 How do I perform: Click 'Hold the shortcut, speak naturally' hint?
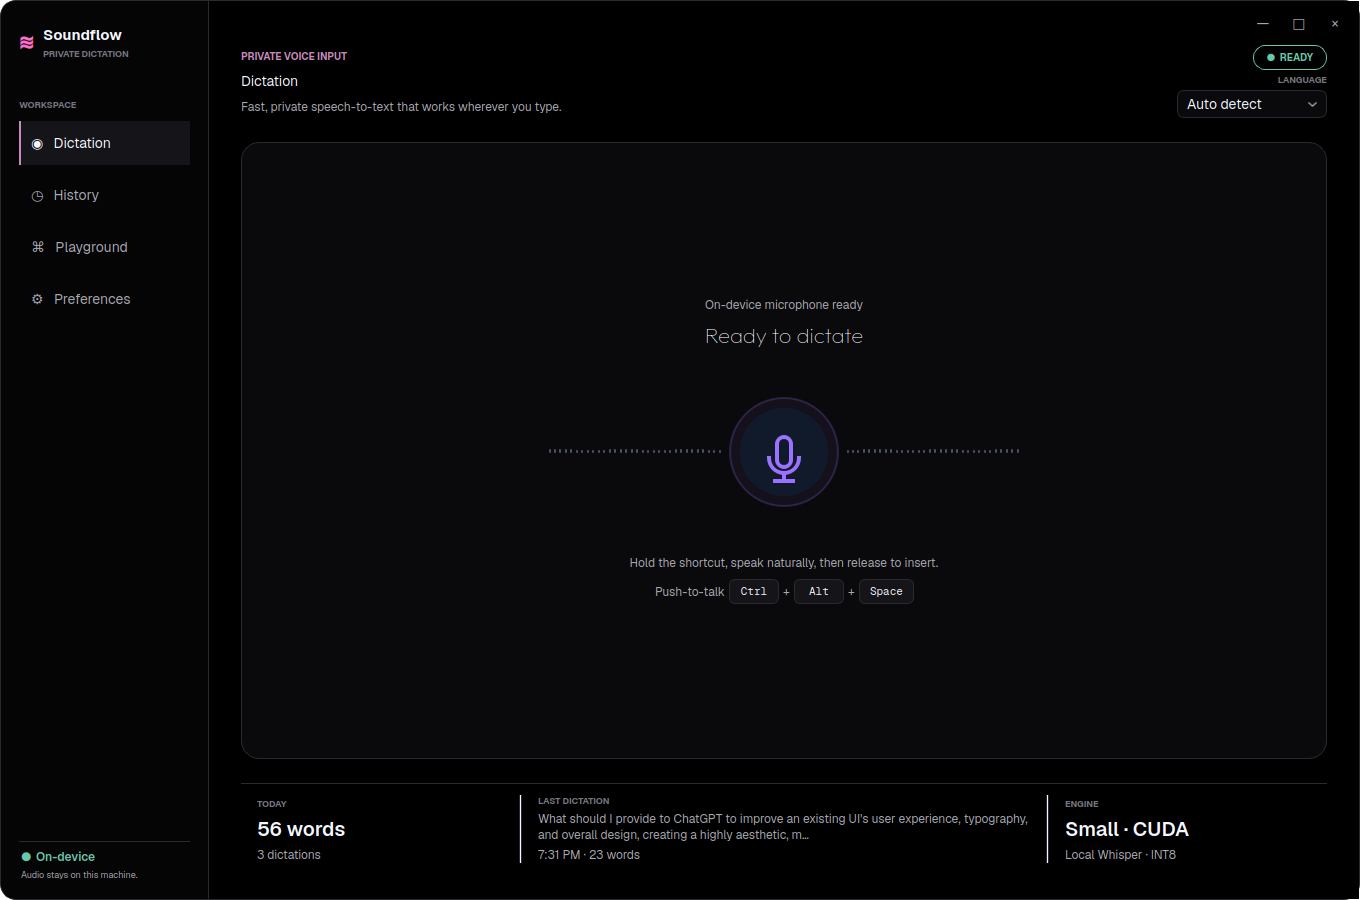point(784,563)
